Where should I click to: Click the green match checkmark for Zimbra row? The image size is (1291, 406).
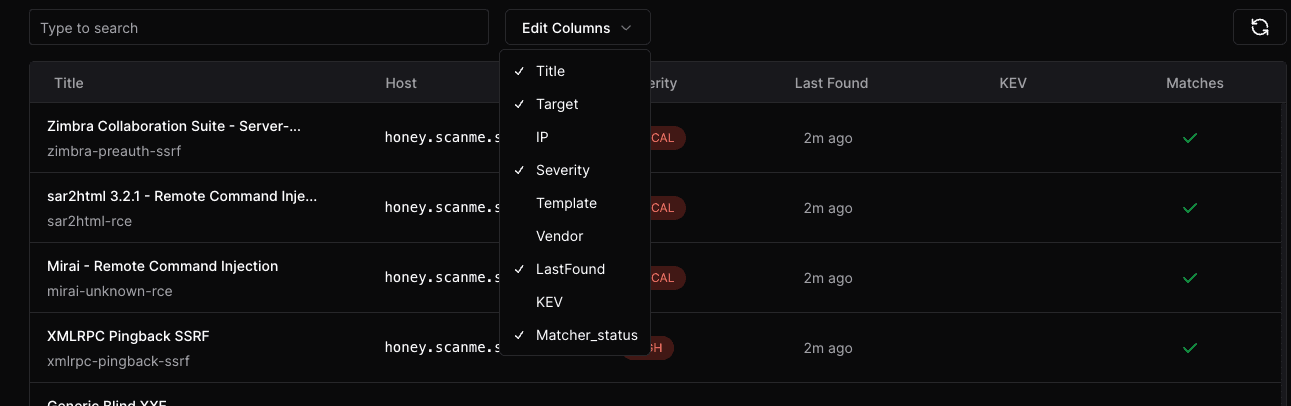click(1190, 138)
